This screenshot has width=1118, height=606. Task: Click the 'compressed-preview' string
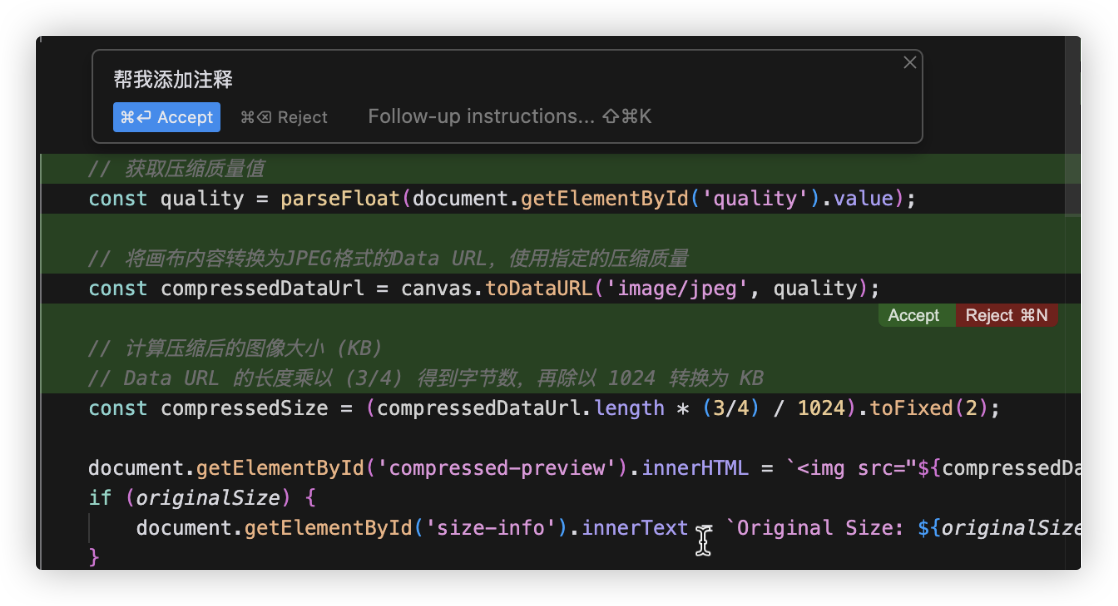pyautogui.click(x=514, y=468)
